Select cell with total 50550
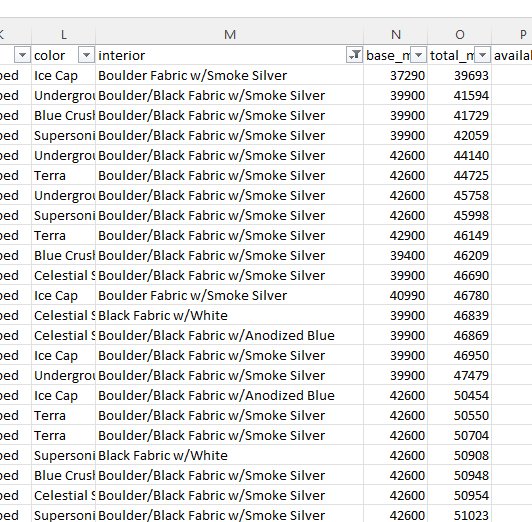The width and height of the screenshot is (532, 522). pyautogui.click(x=460, y=415)
